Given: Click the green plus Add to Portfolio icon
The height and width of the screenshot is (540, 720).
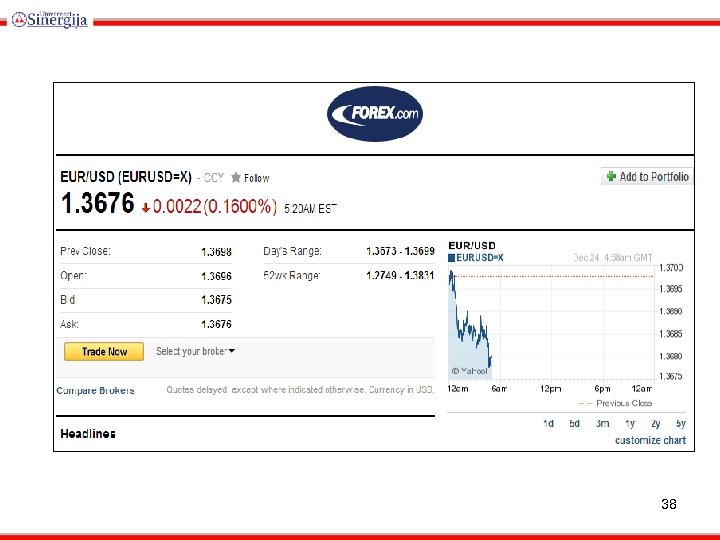Looking at the screenshot, I should point(611,176).
